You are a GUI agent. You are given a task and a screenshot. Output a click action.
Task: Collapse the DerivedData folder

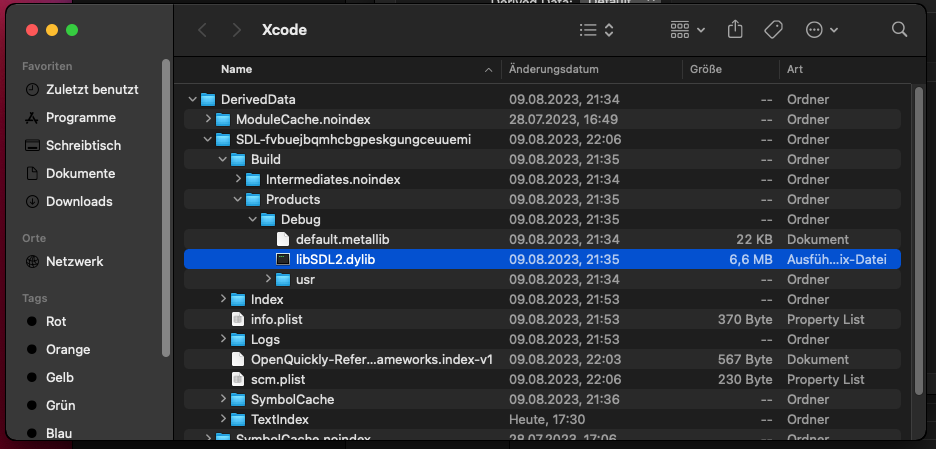[x=193, y=100]
